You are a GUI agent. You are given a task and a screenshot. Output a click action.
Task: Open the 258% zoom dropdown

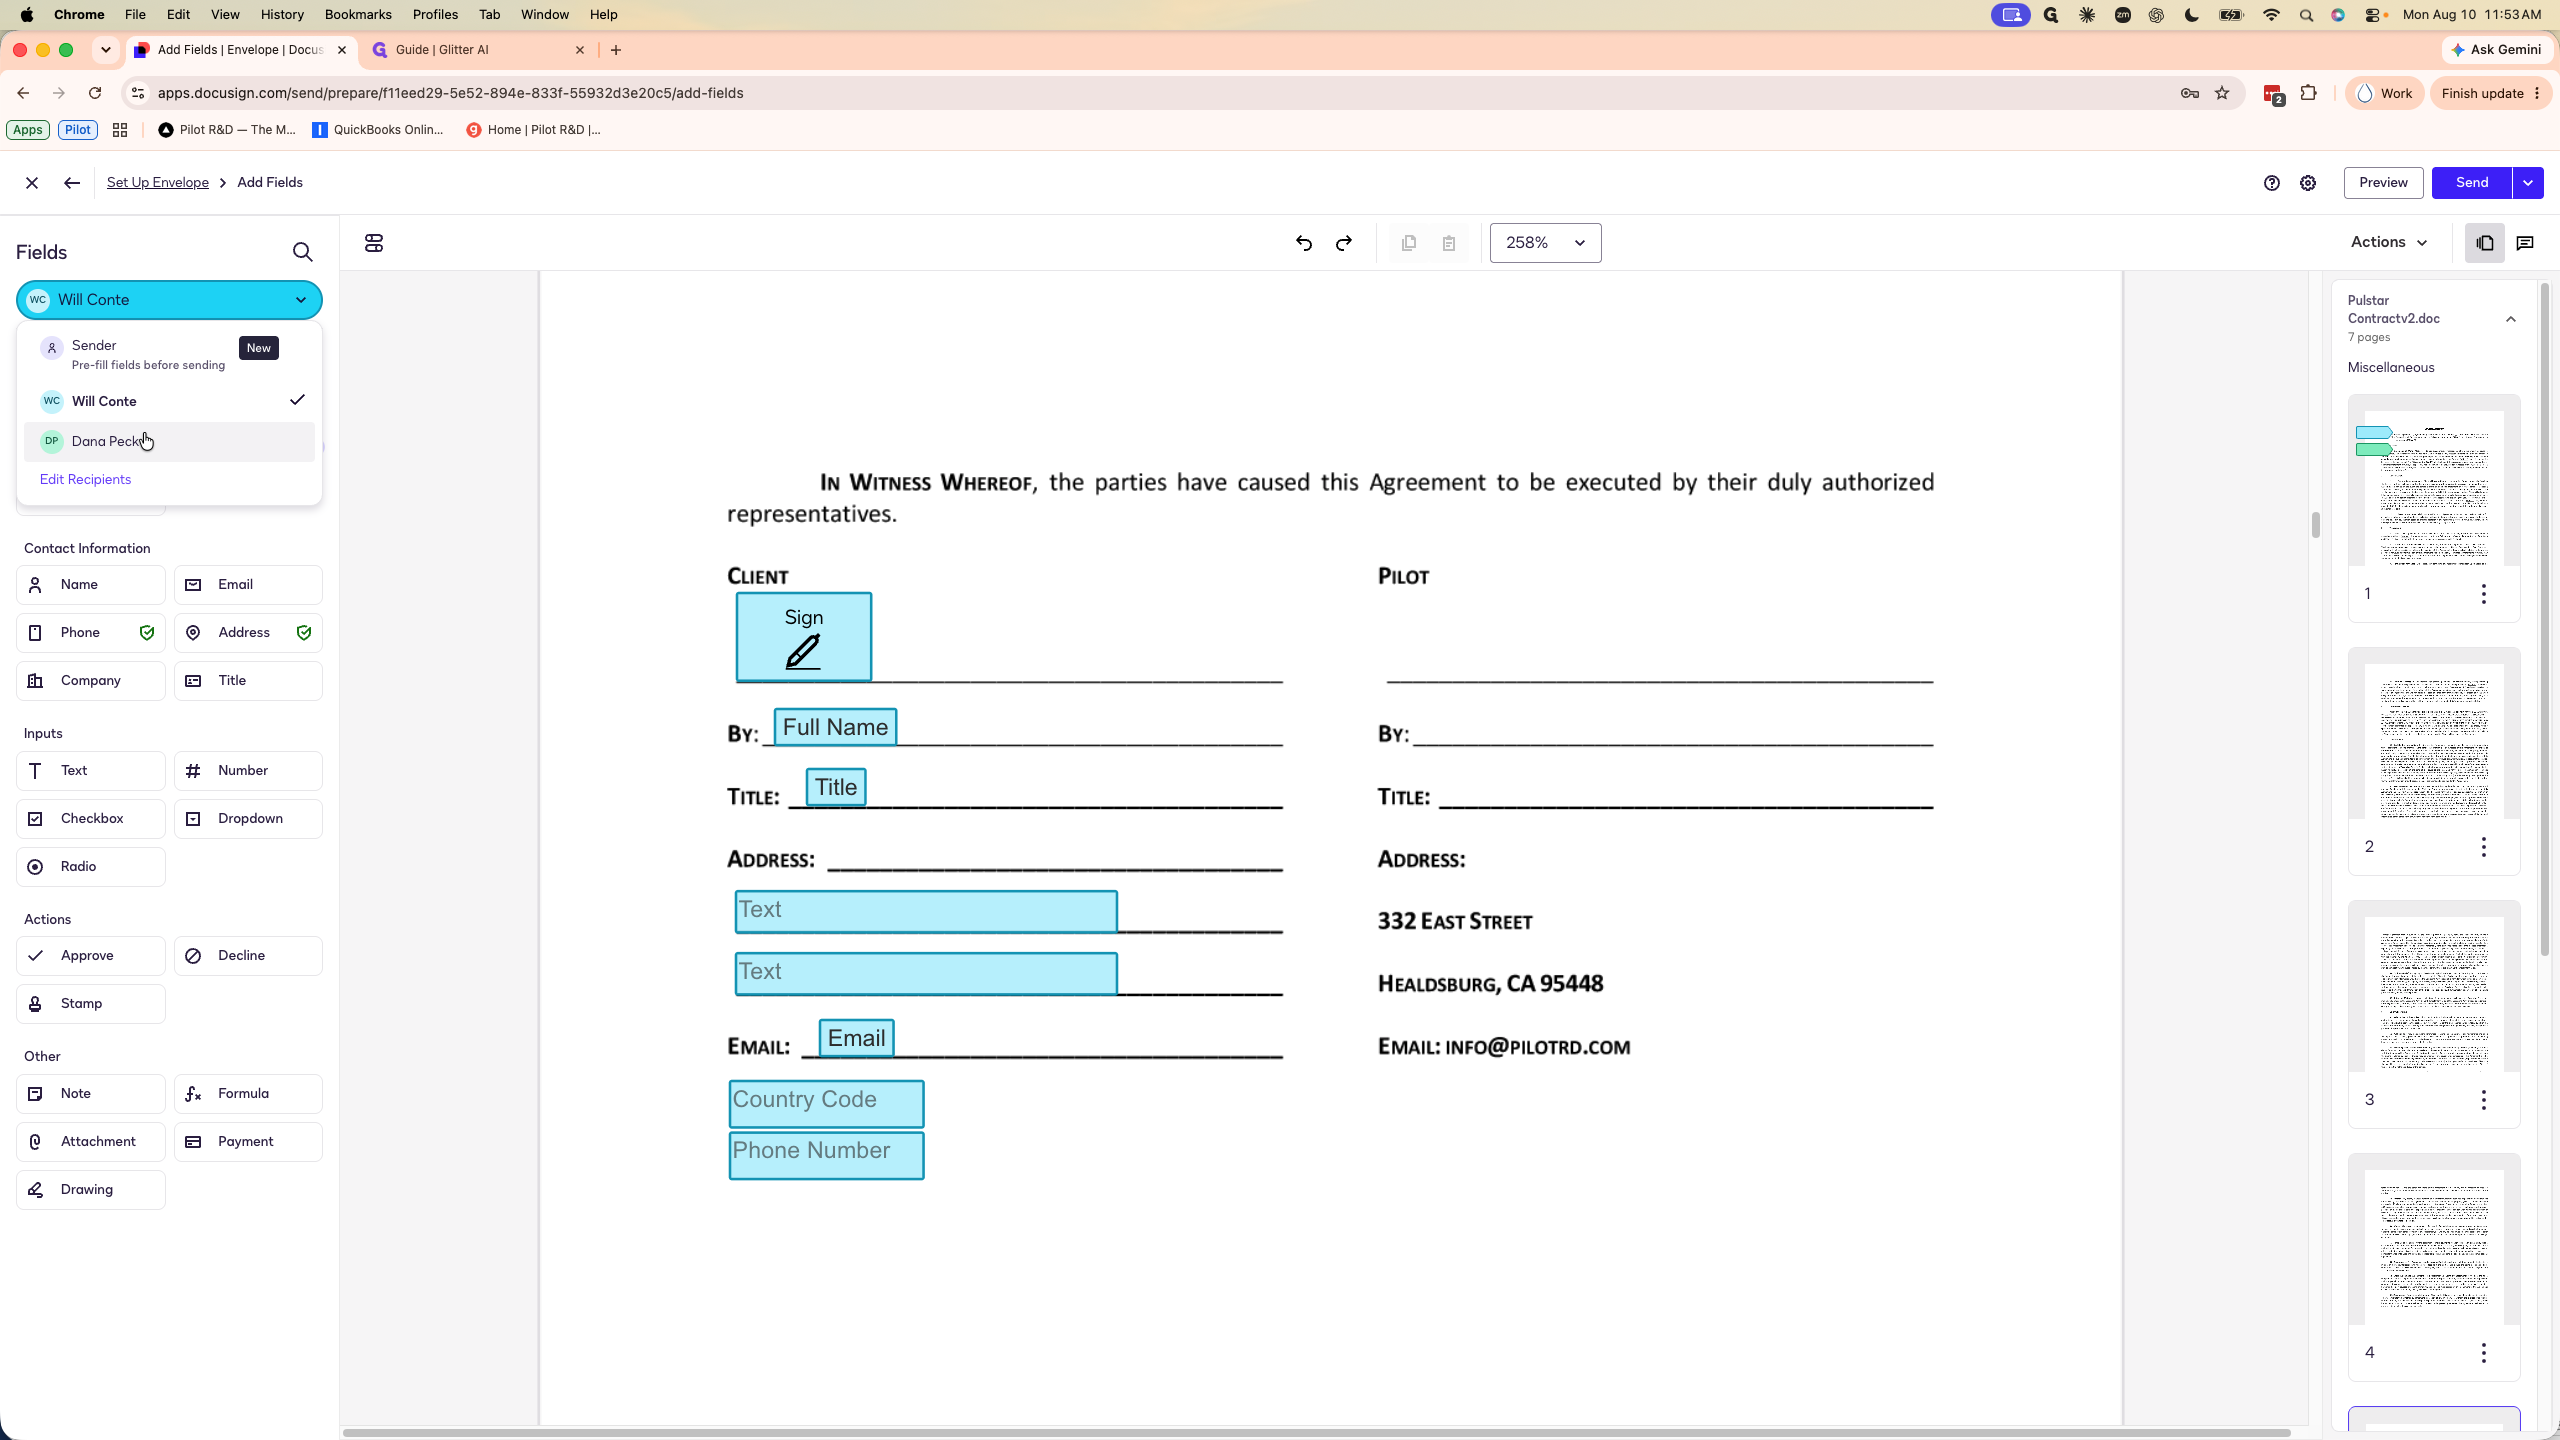(x=1545, y=243)
